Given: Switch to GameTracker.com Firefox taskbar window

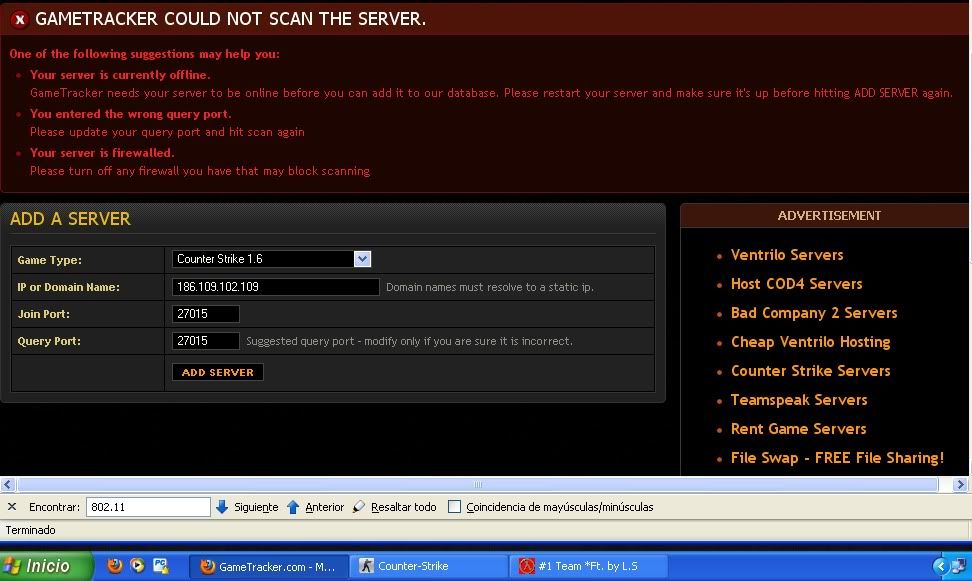Looking at the screenshot, I should click(268, 566).
